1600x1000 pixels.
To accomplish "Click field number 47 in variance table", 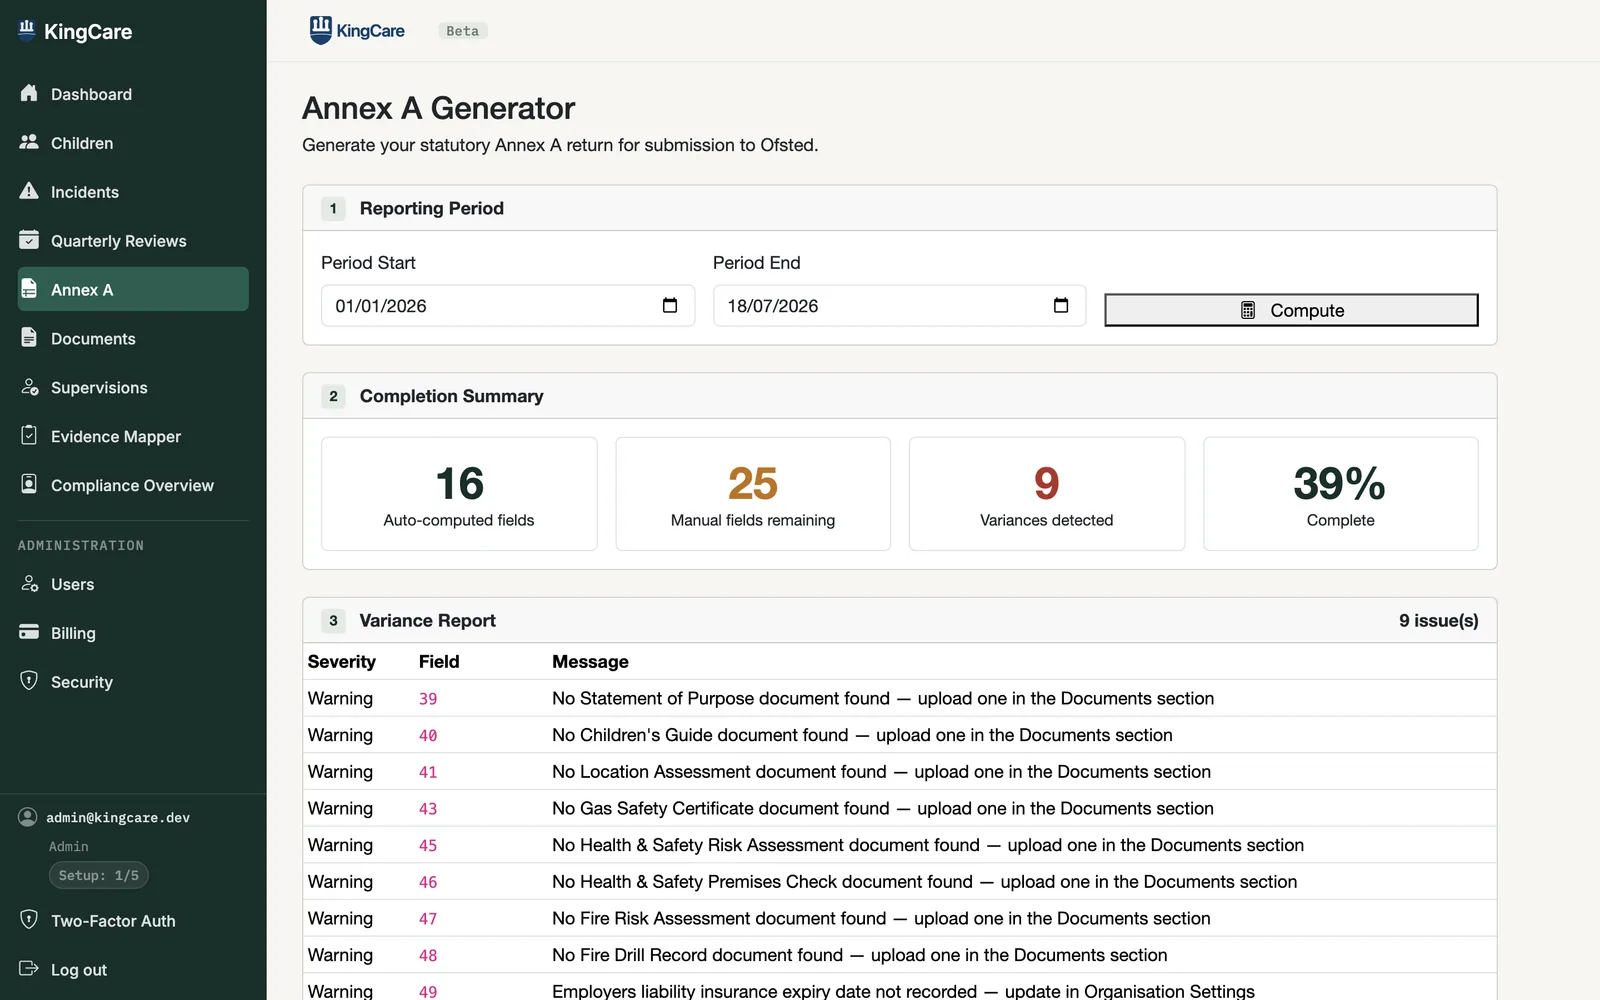I will [428, 919].
